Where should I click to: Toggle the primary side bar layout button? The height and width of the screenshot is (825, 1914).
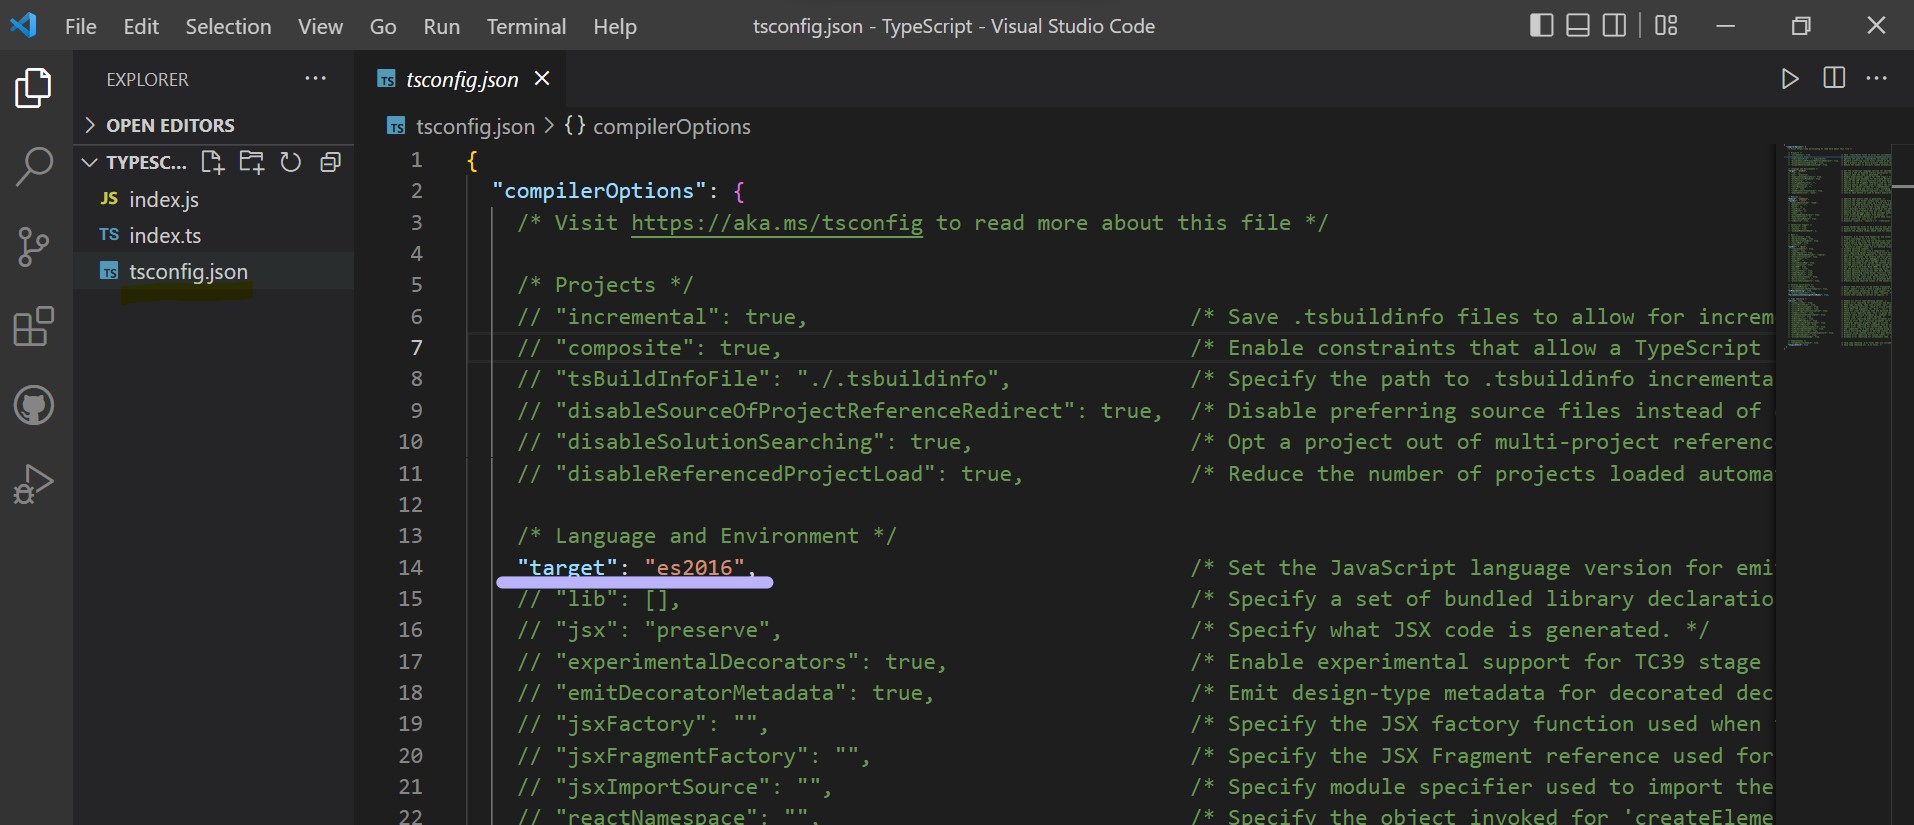pyautogui.click(x=1541, y=26)
